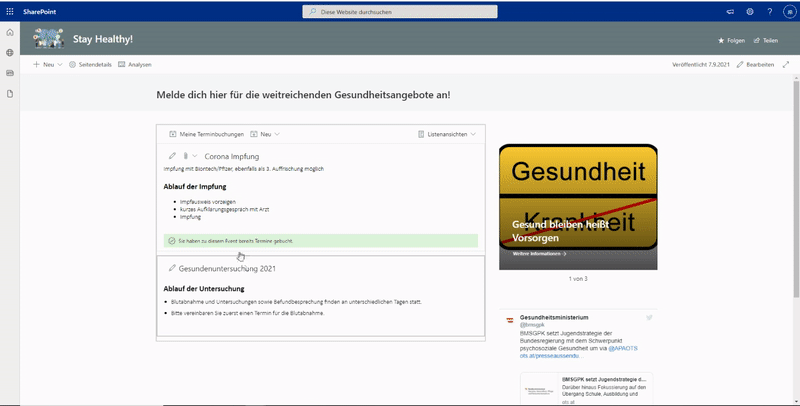Click the SharePoint title link
The image size is (800, 406).
[x=39, y=11]
